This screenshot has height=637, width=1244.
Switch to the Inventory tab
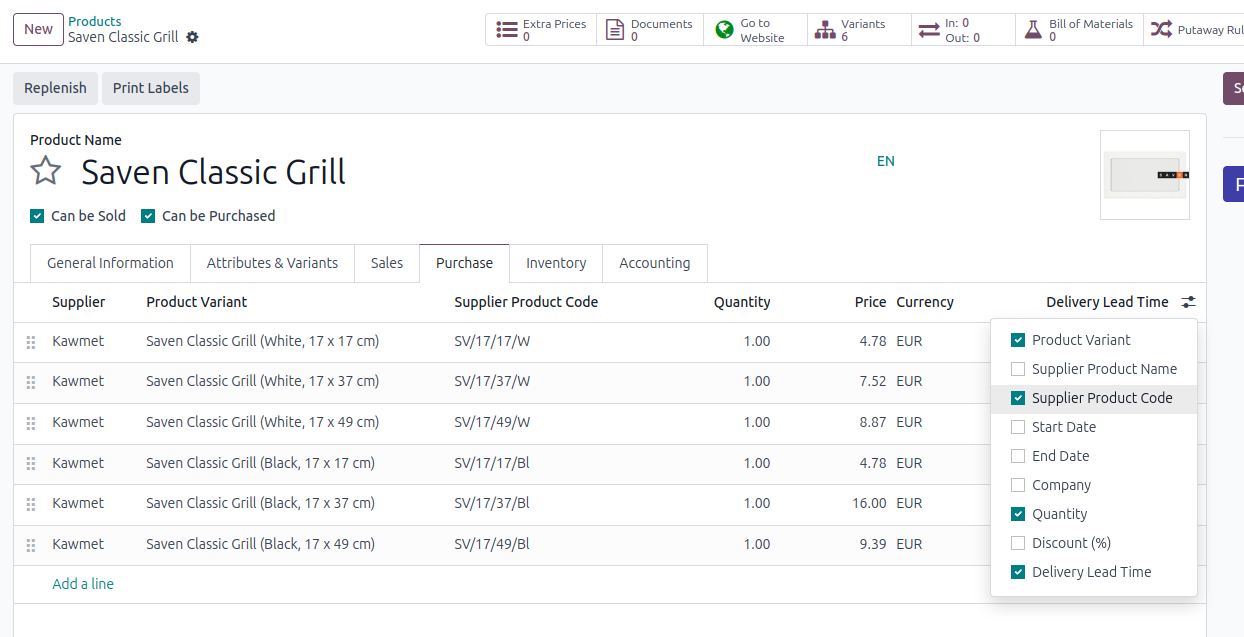point(556,263)
